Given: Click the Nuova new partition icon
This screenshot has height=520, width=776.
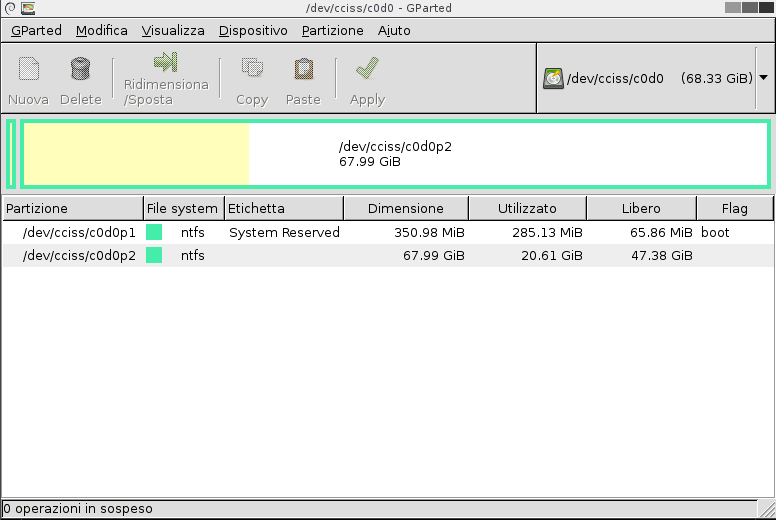Looking at the screenshot, I should pos(29,70).
